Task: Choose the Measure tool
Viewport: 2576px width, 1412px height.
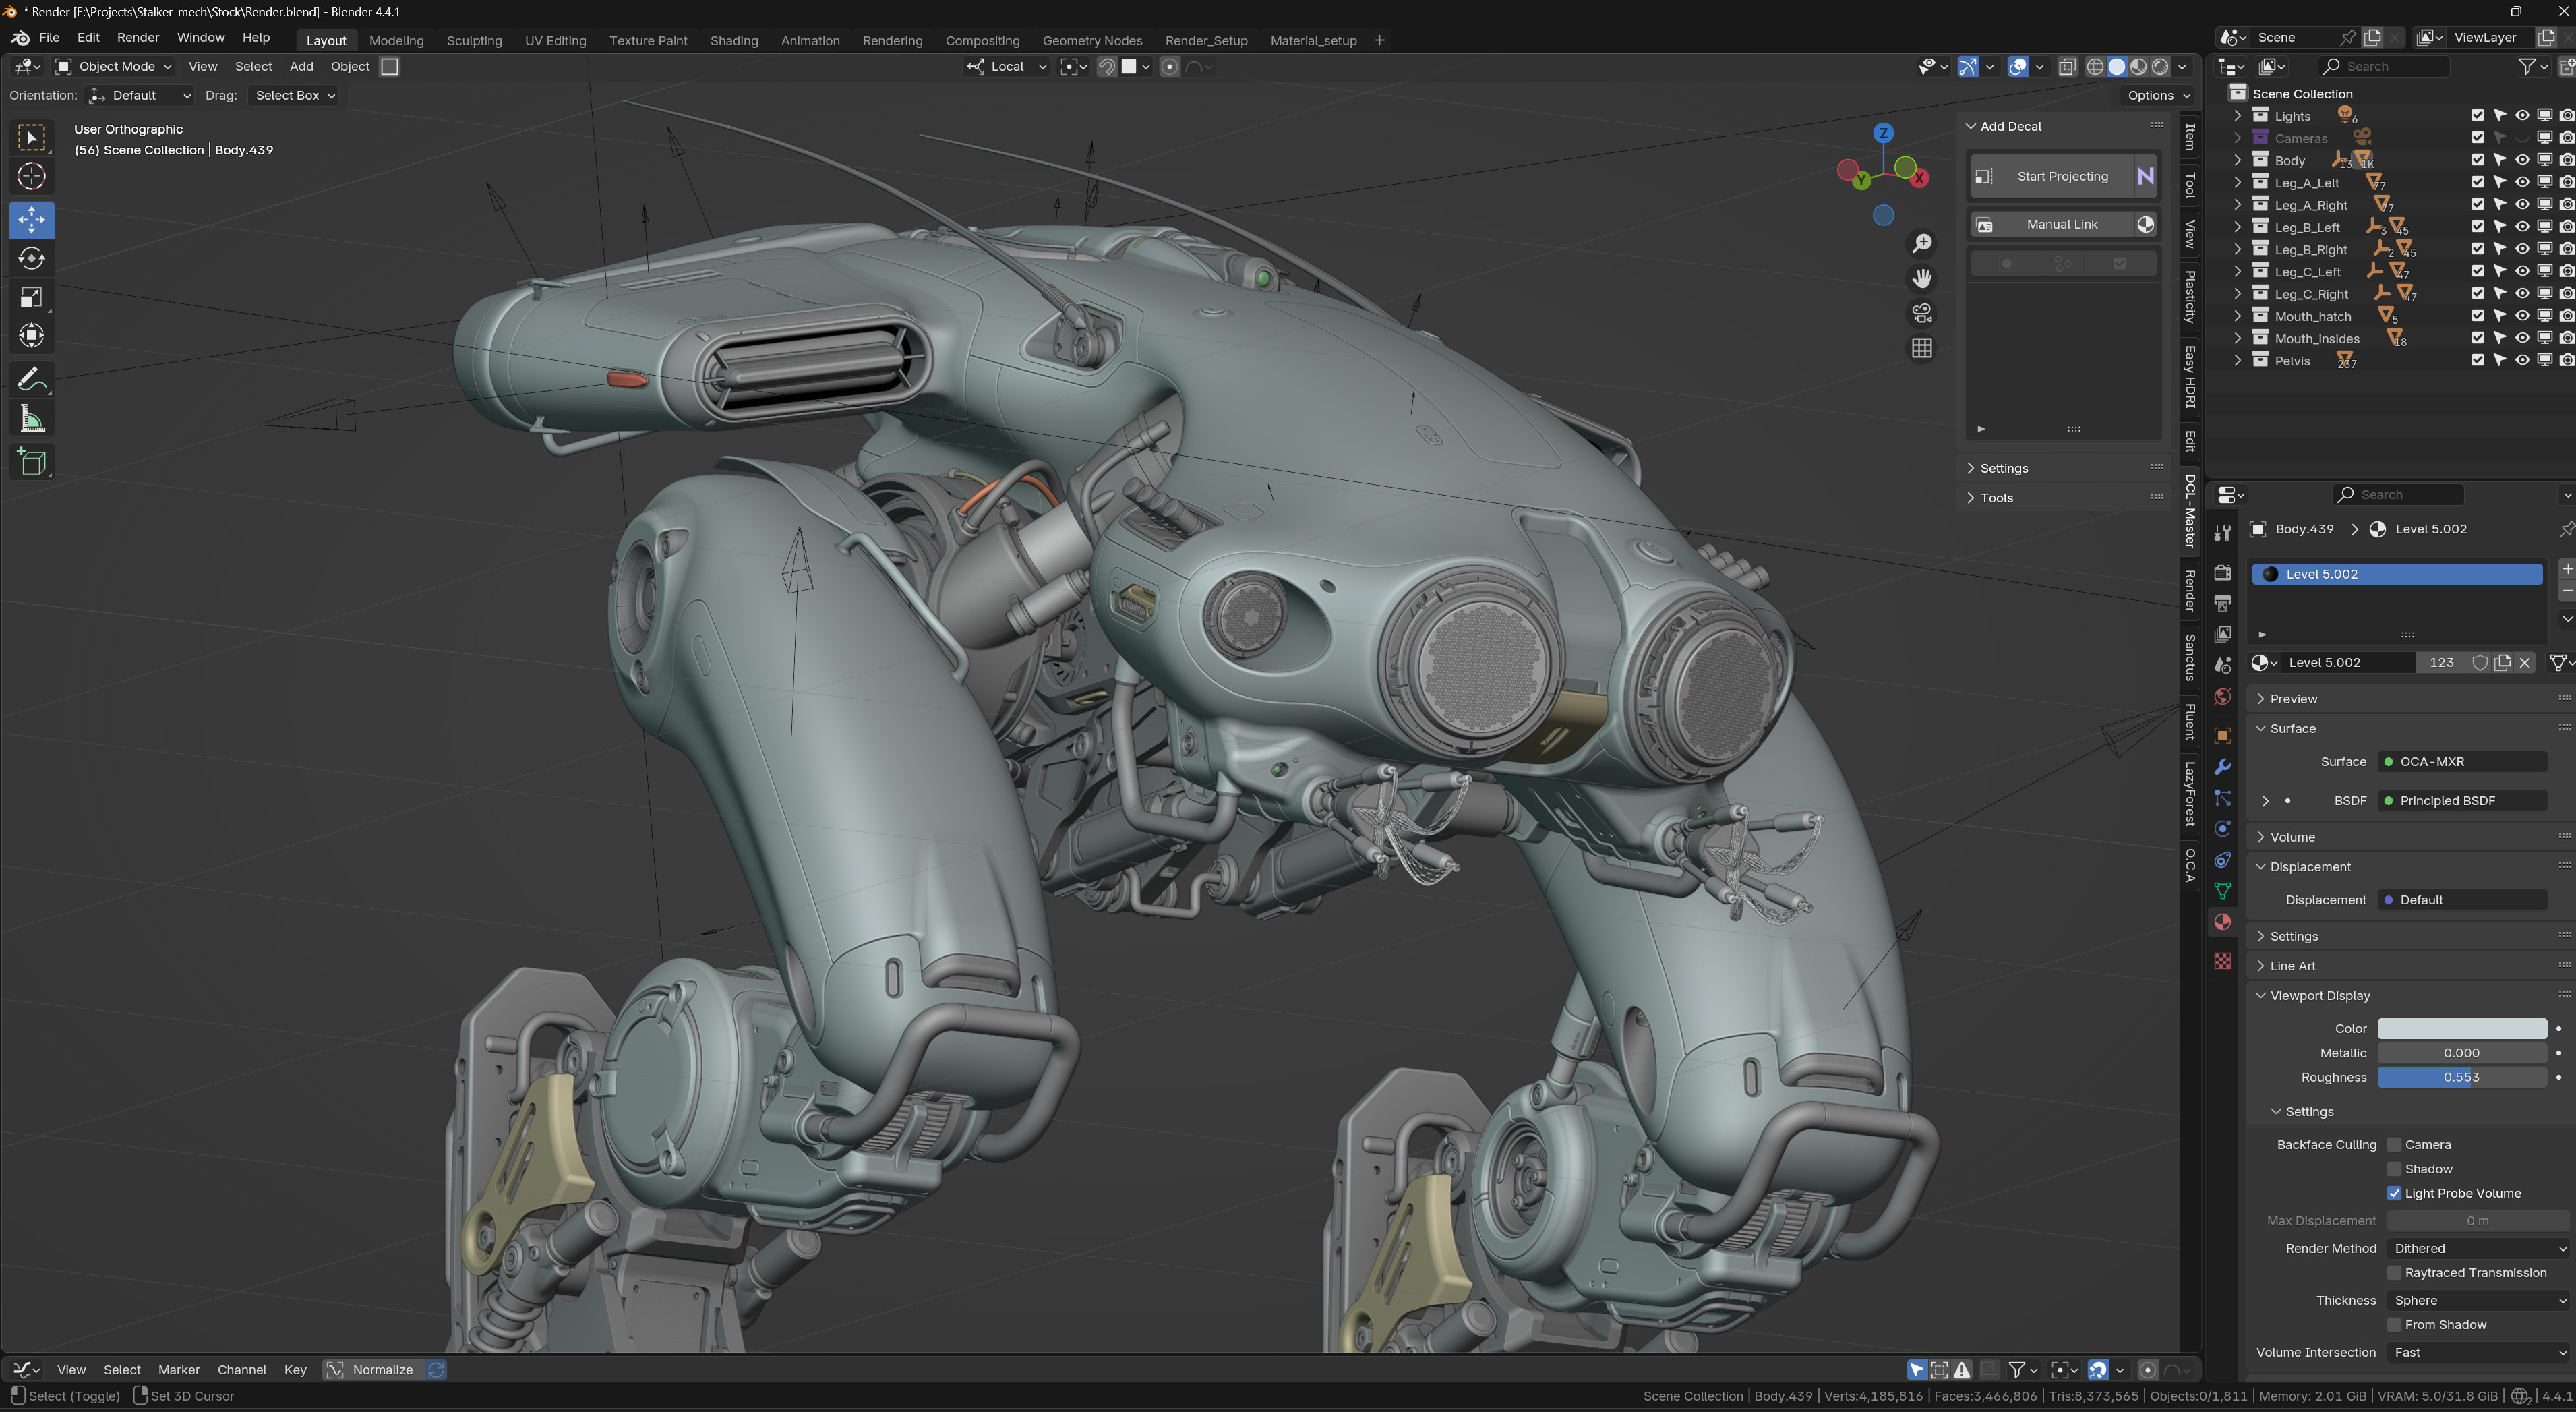Action: pyautogui.click(x=31, y=419)
